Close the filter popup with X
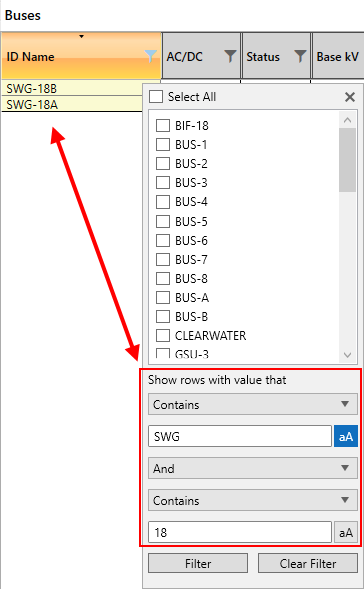The width and height of the screenshot is (364, 589). [350, 97]
